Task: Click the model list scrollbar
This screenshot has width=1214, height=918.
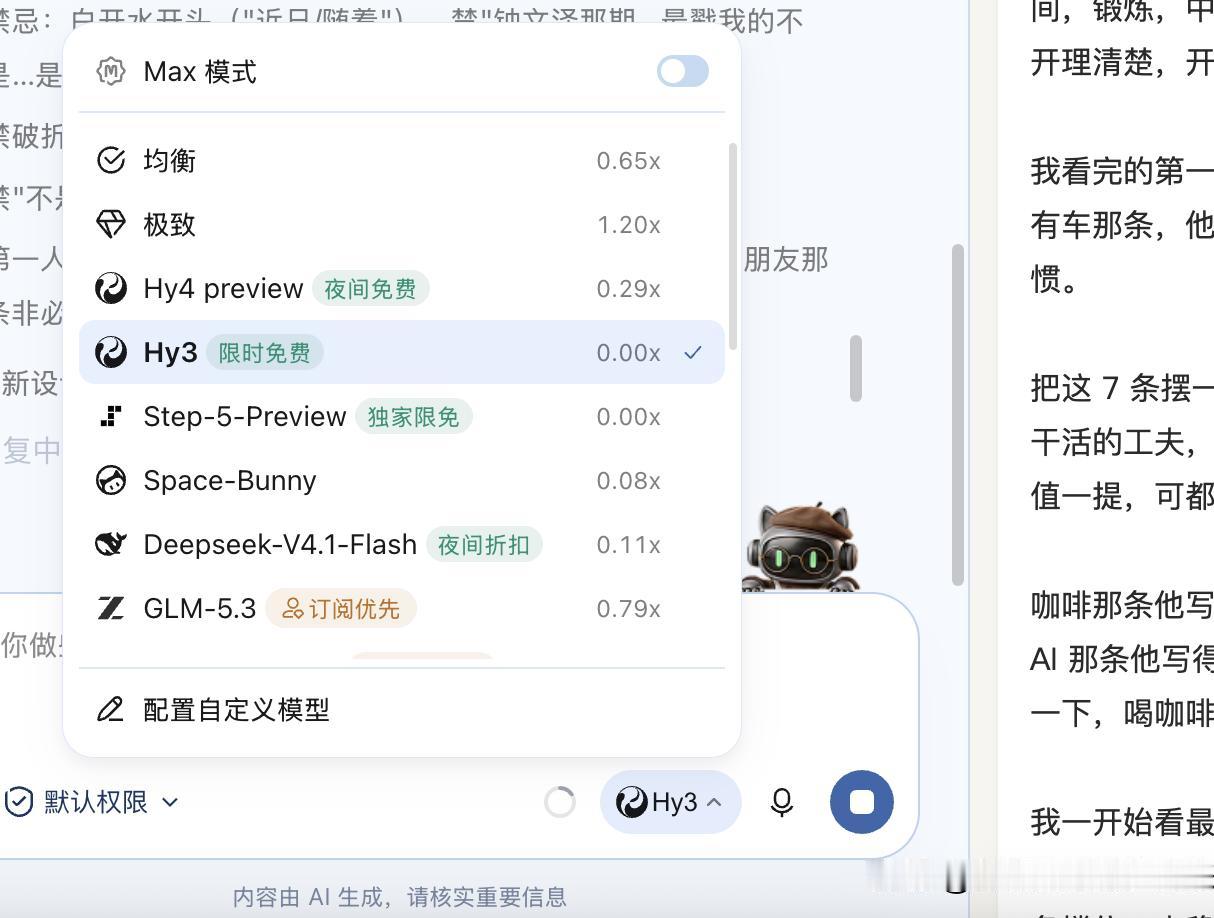Action: click(x=733, y=246)
